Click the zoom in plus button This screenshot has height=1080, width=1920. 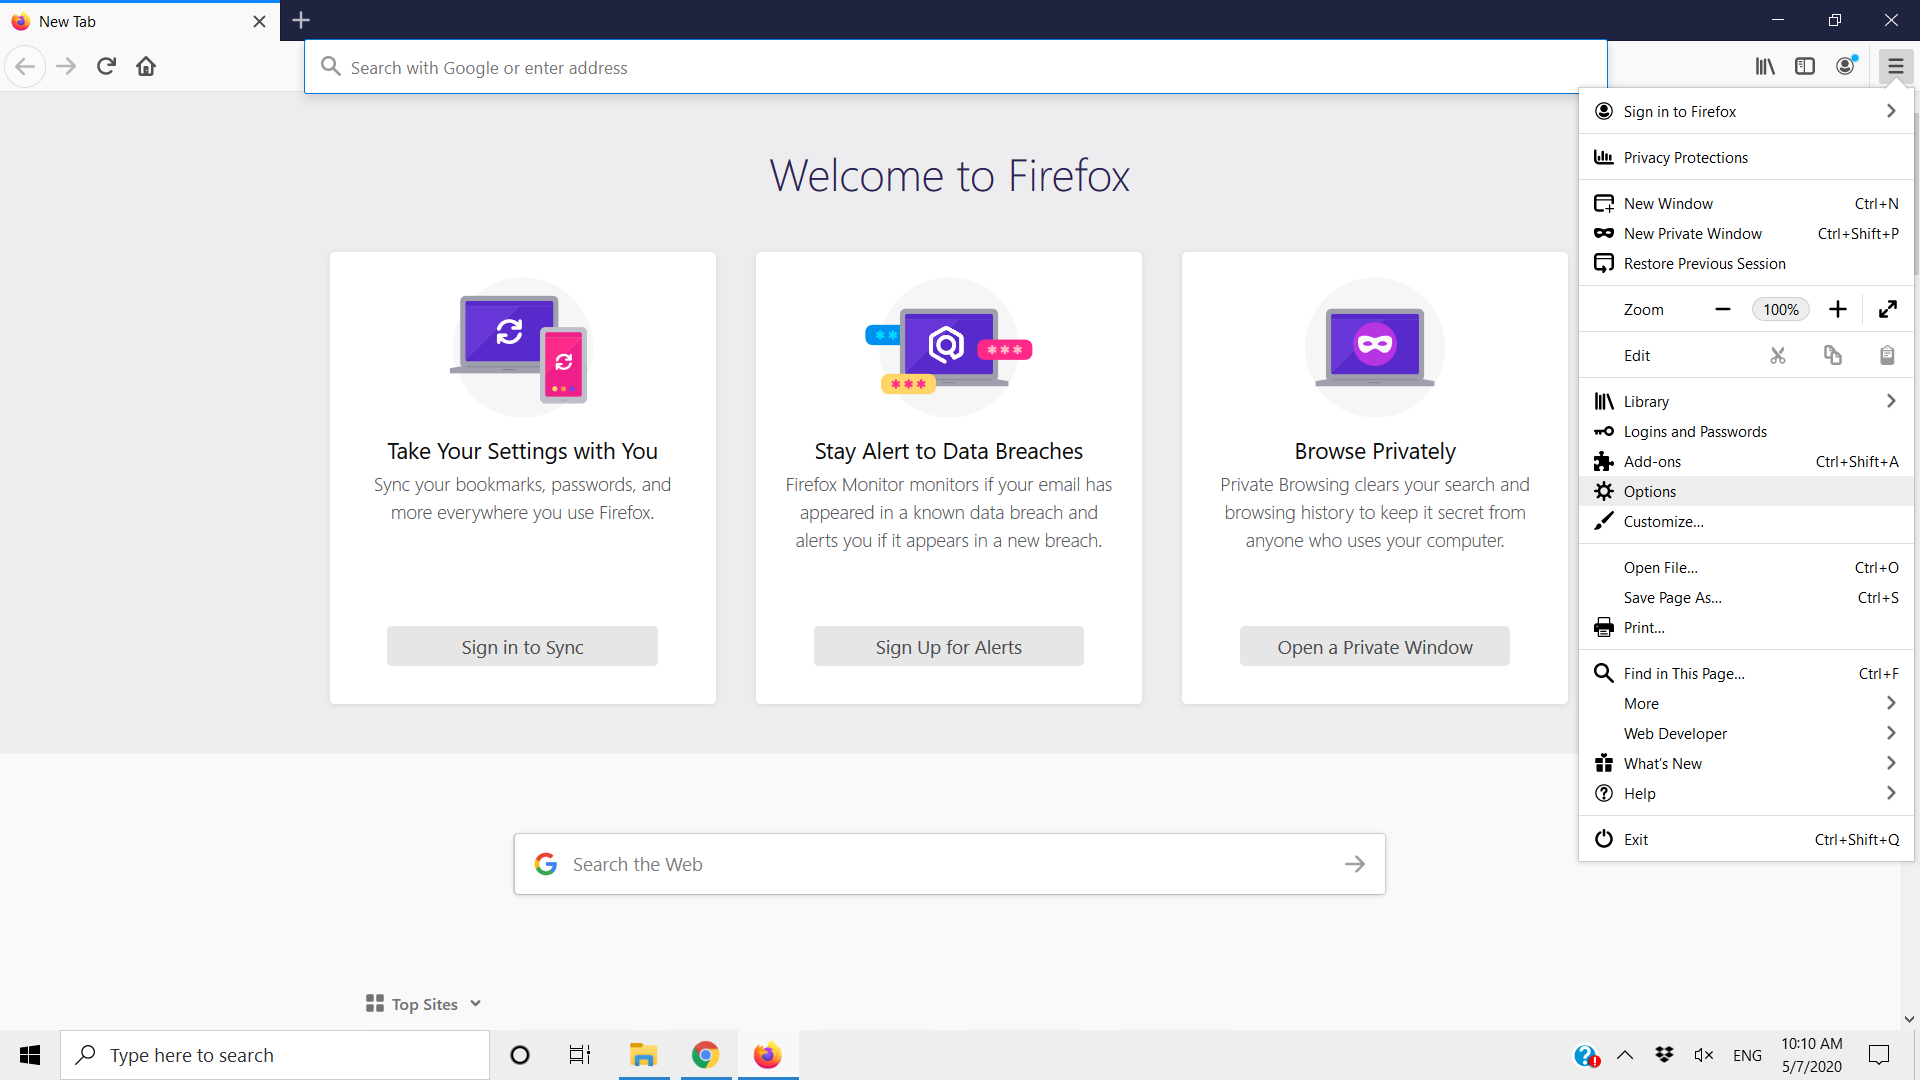click(x=1838, y=309)
